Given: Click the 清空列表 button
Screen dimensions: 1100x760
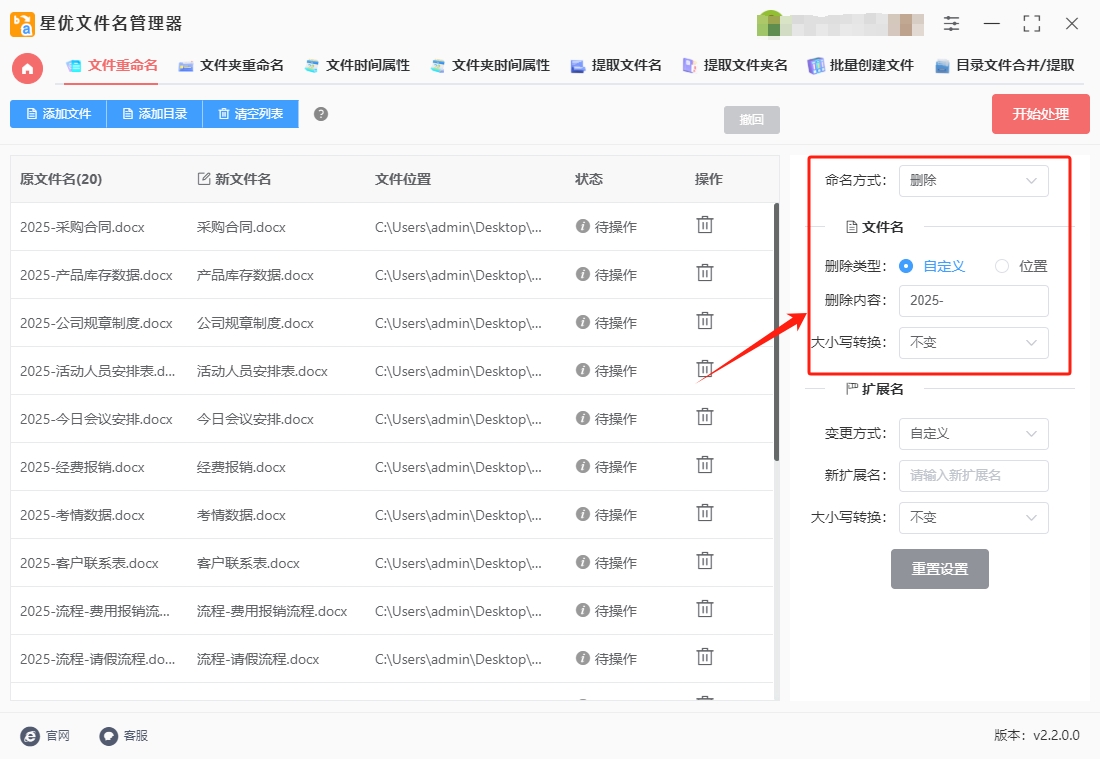Looking at the screenshot, I should click(x=250, y=114).
